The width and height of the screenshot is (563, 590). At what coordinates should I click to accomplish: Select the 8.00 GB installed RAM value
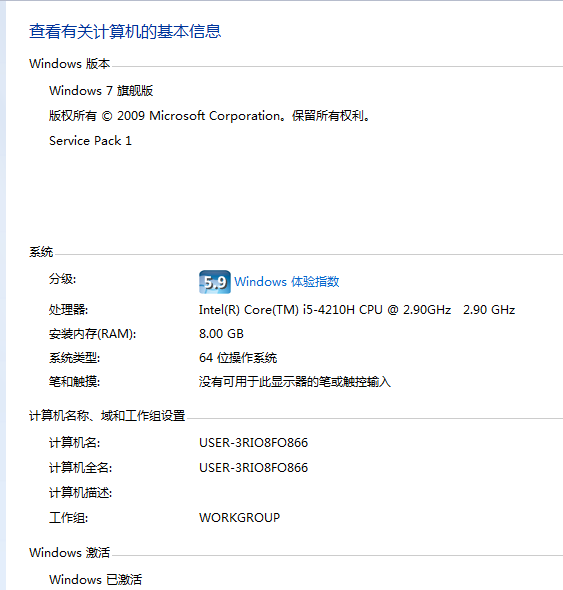click(x=221, y=334)
